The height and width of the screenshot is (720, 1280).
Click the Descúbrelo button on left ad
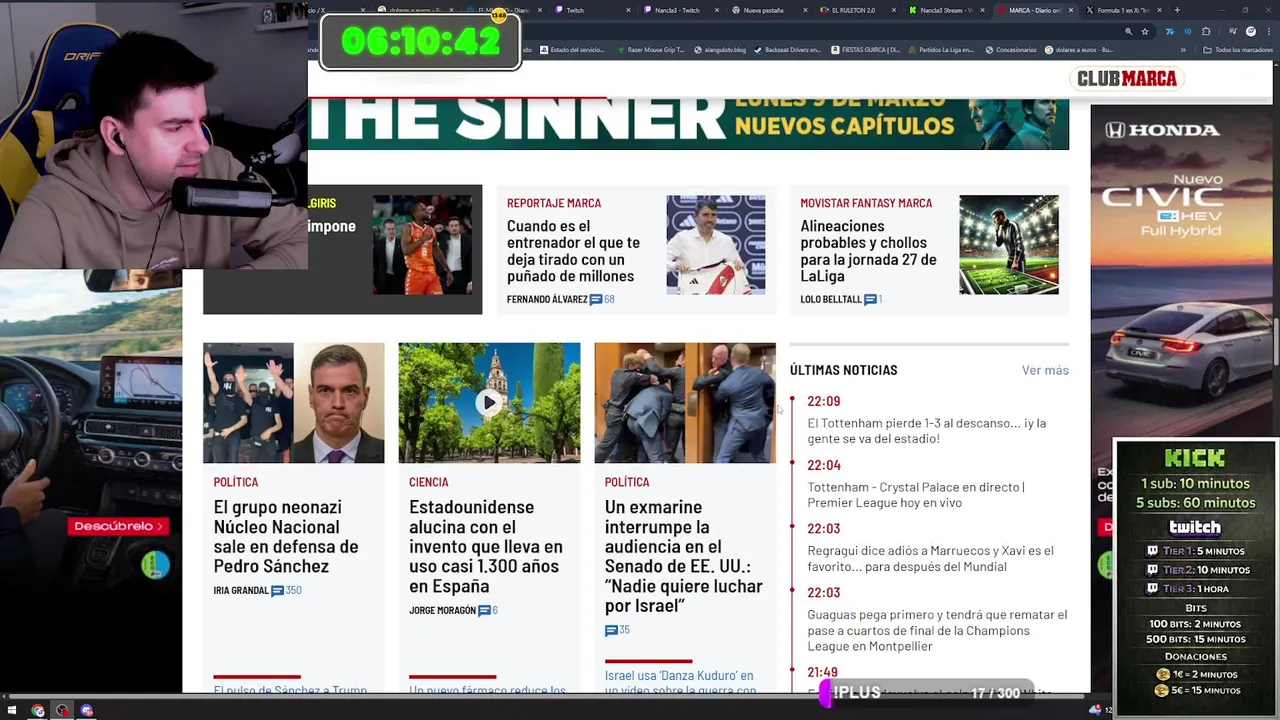click(x=119, y=526)
